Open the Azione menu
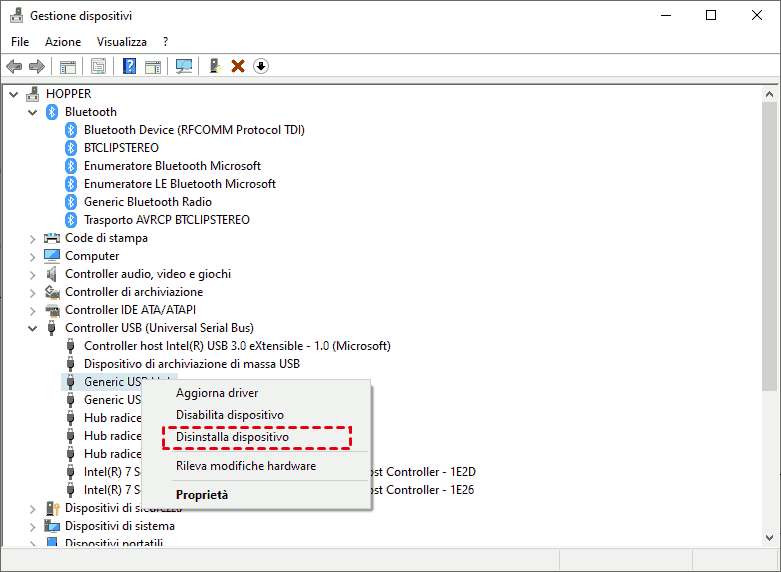 coord(63,42)
